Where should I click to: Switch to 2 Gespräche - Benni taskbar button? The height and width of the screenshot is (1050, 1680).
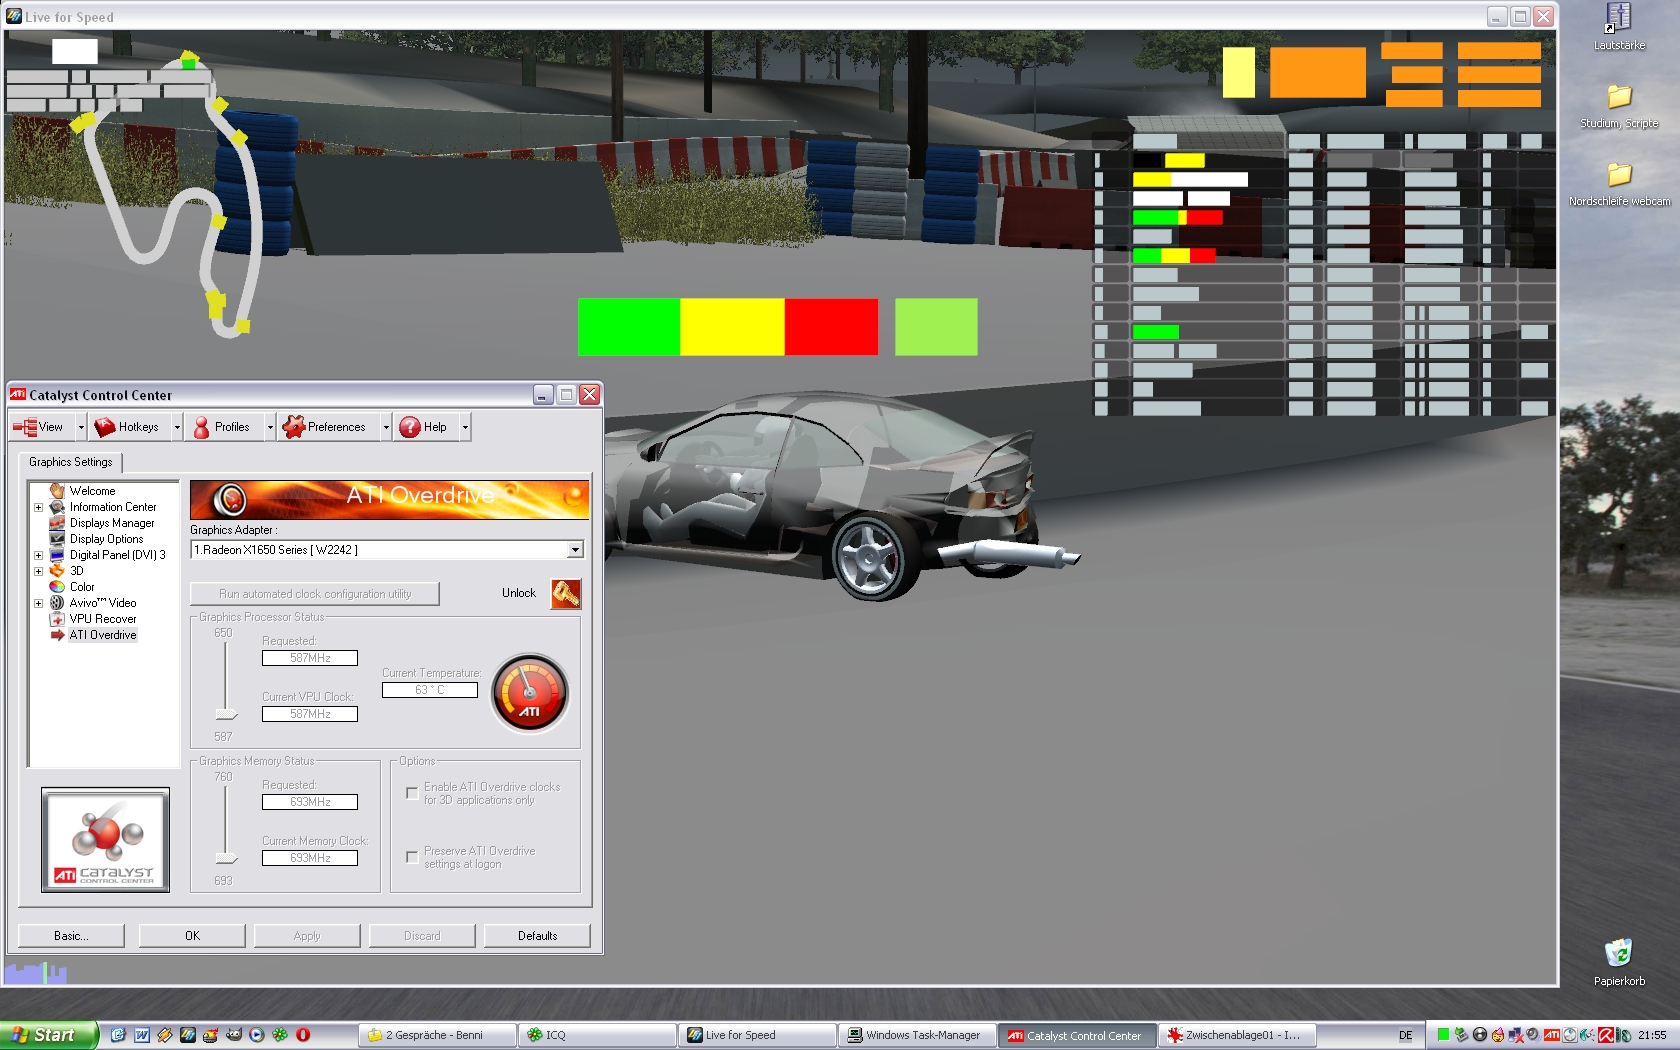coord(438,1035)
